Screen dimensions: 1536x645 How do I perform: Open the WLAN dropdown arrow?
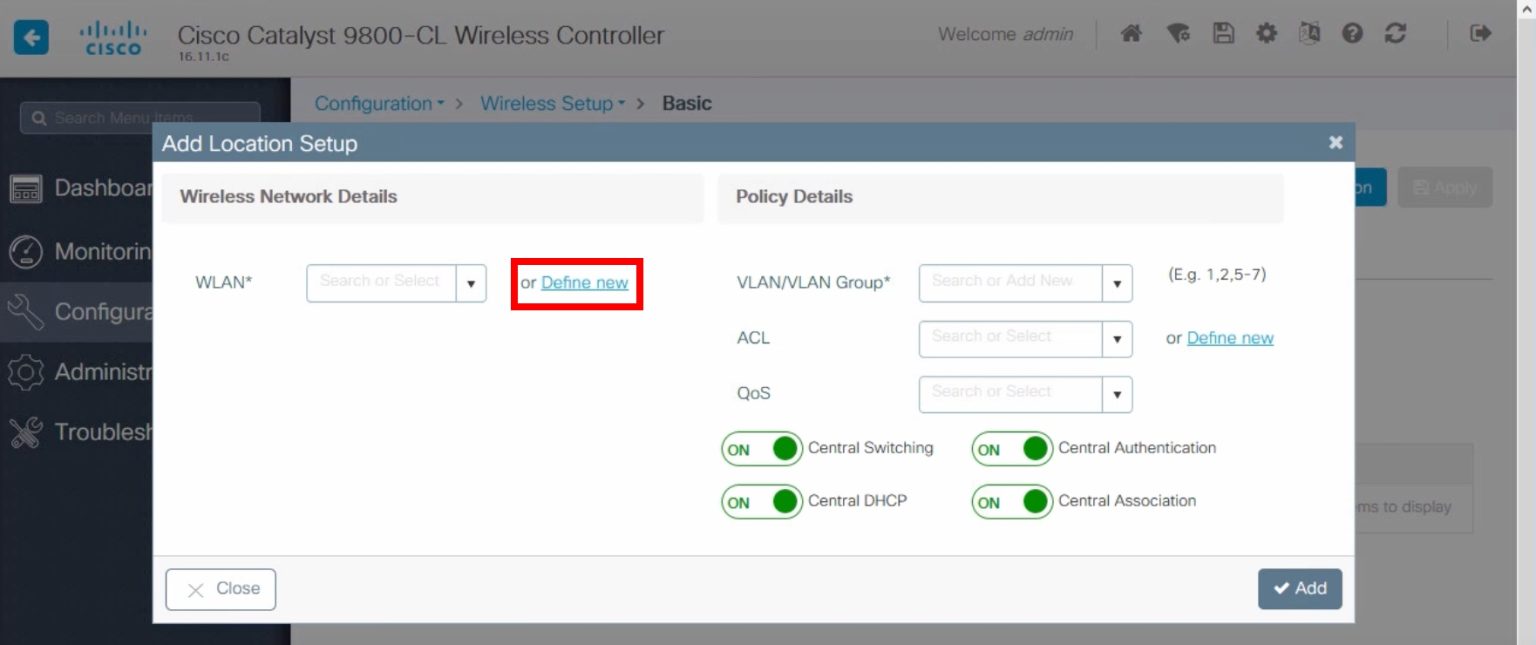471,283
